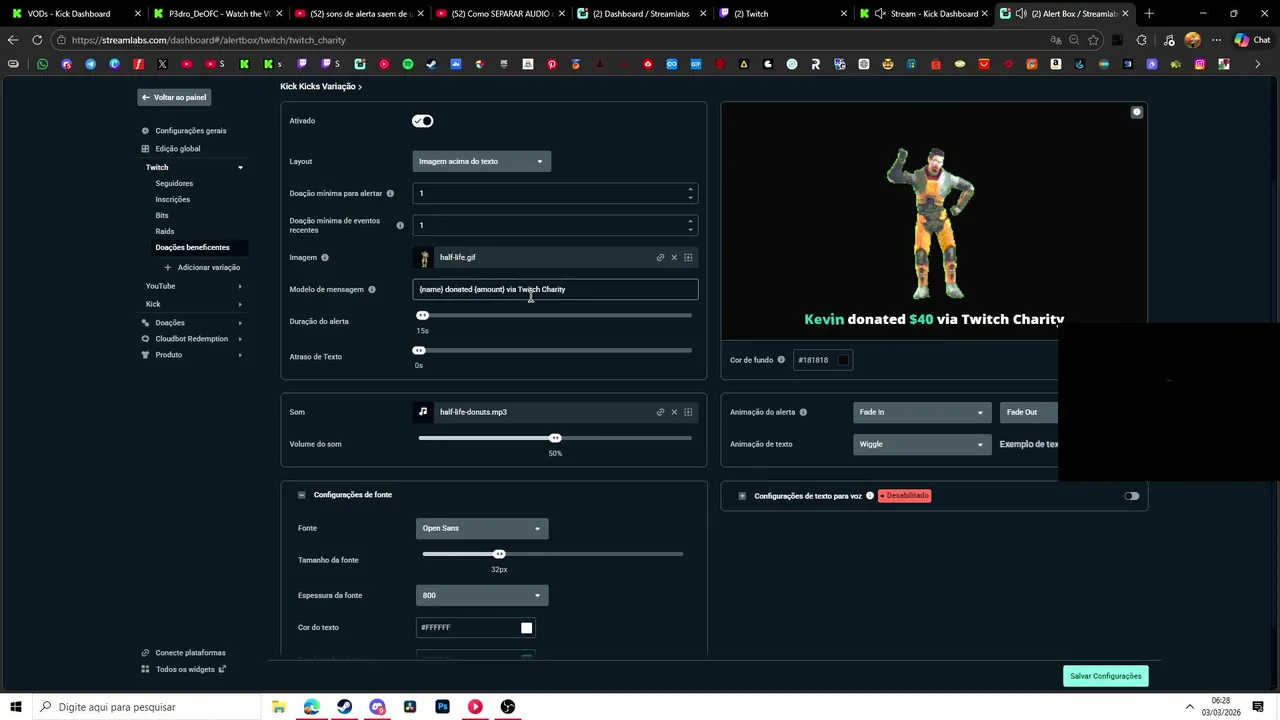This screenshot has height=720, width=1280.
Task: Enable the text-to-speech settings toggle
Action: click(1131, 496)
